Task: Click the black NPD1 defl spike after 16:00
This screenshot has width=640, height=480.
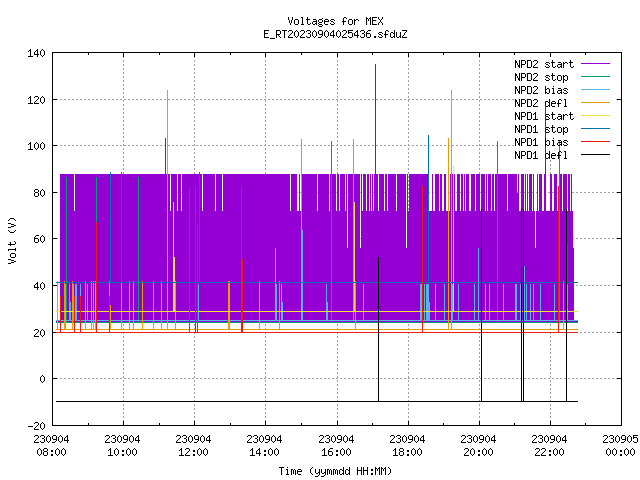Action: [x=378, y=329]
